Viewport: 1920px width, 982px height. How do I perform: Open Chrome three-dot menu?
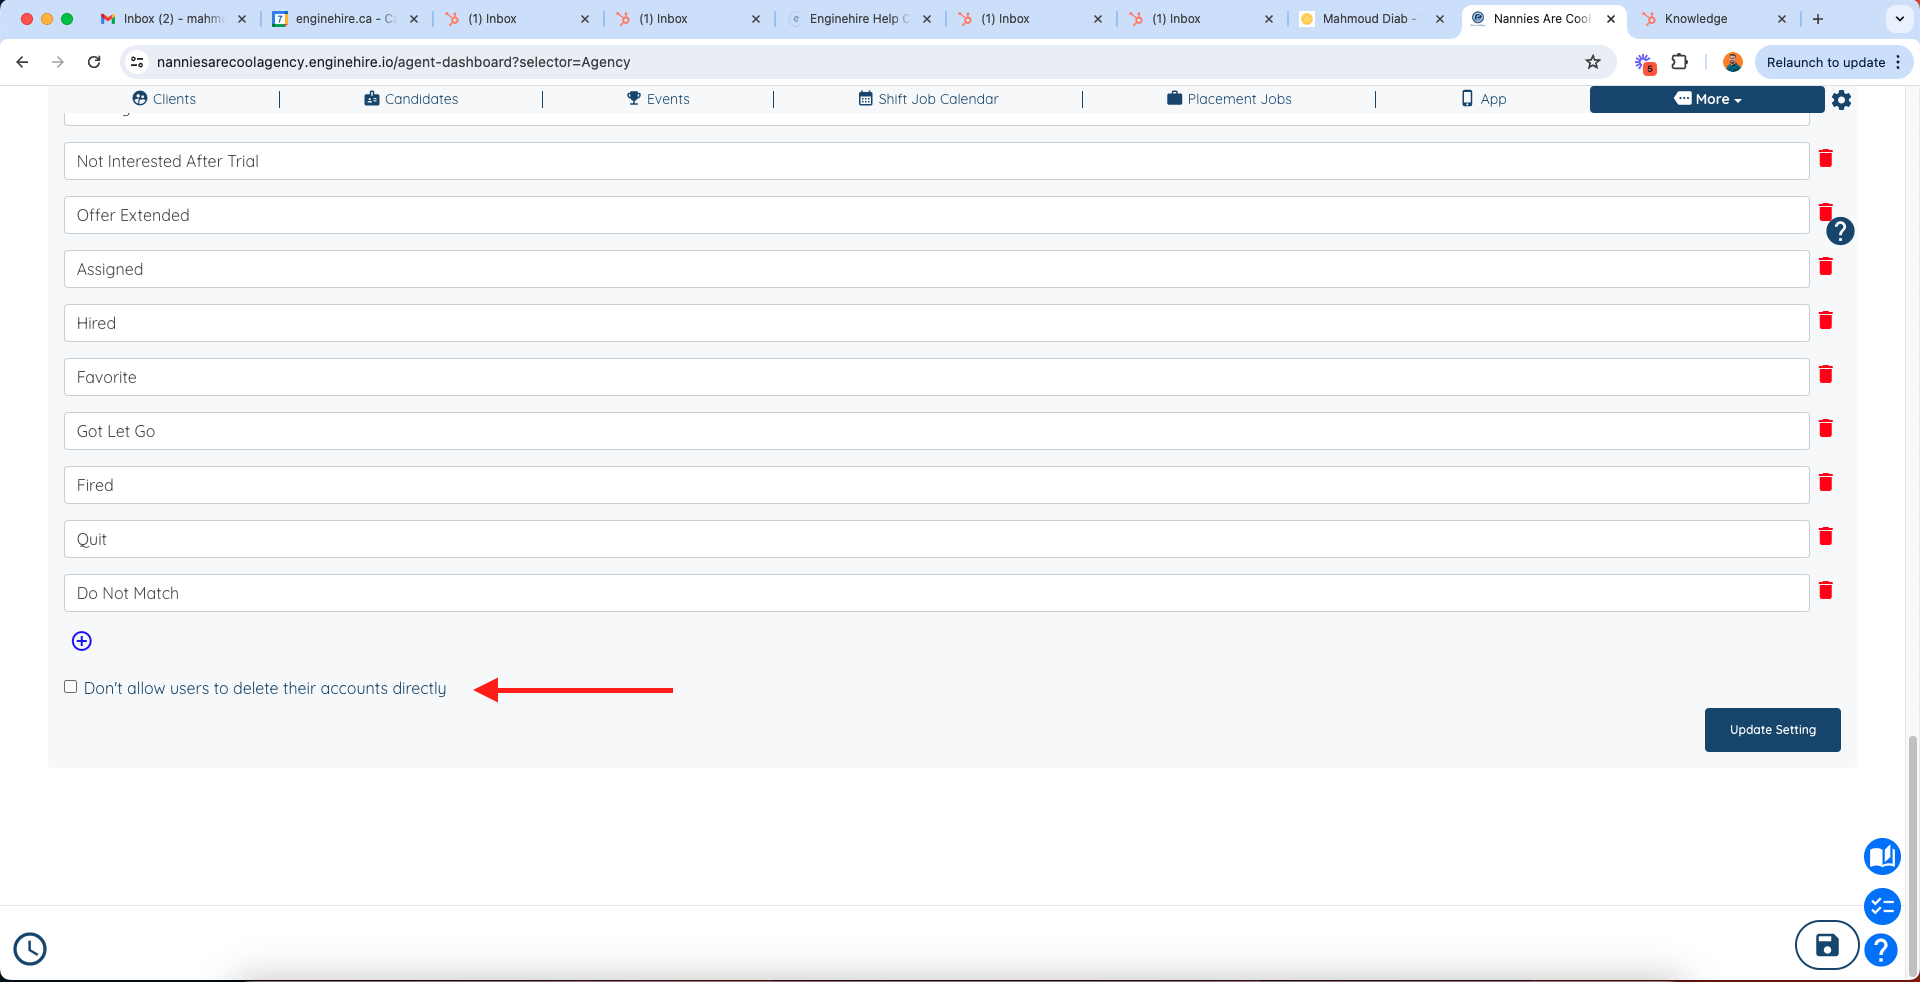point(1898,62)
